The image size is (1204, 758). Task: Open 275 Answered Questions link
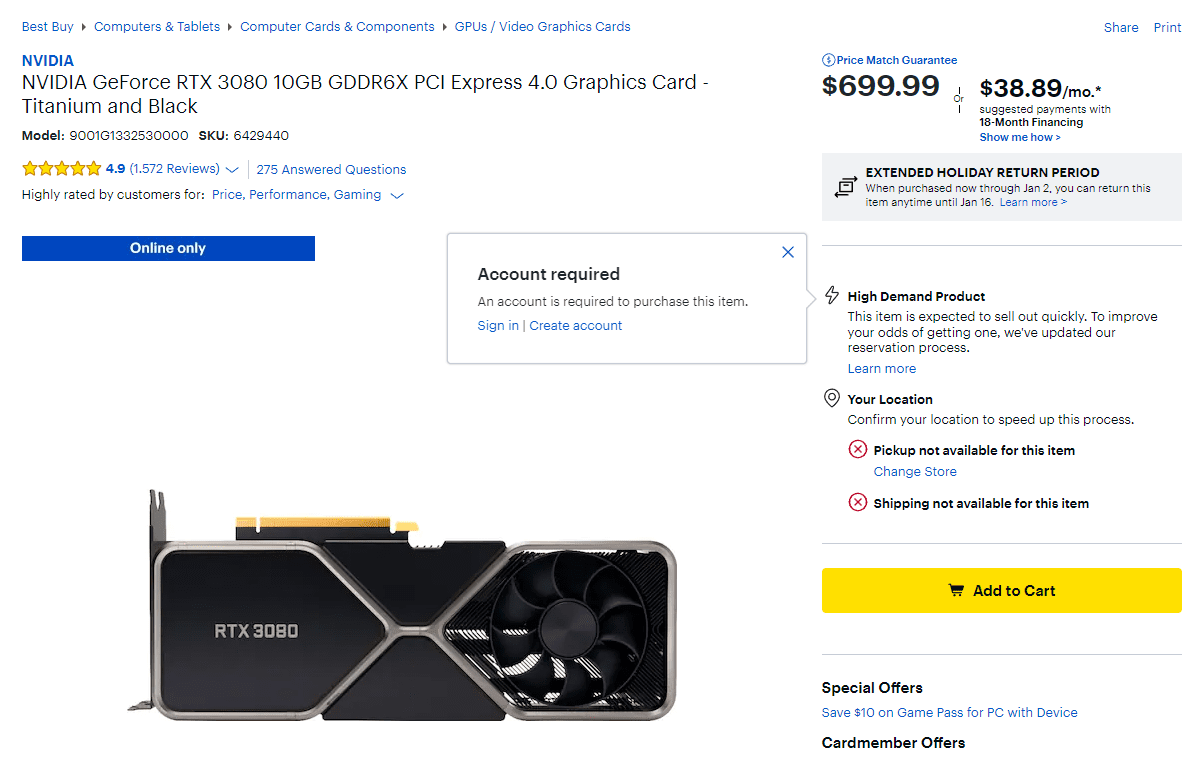tap(332, 170)
